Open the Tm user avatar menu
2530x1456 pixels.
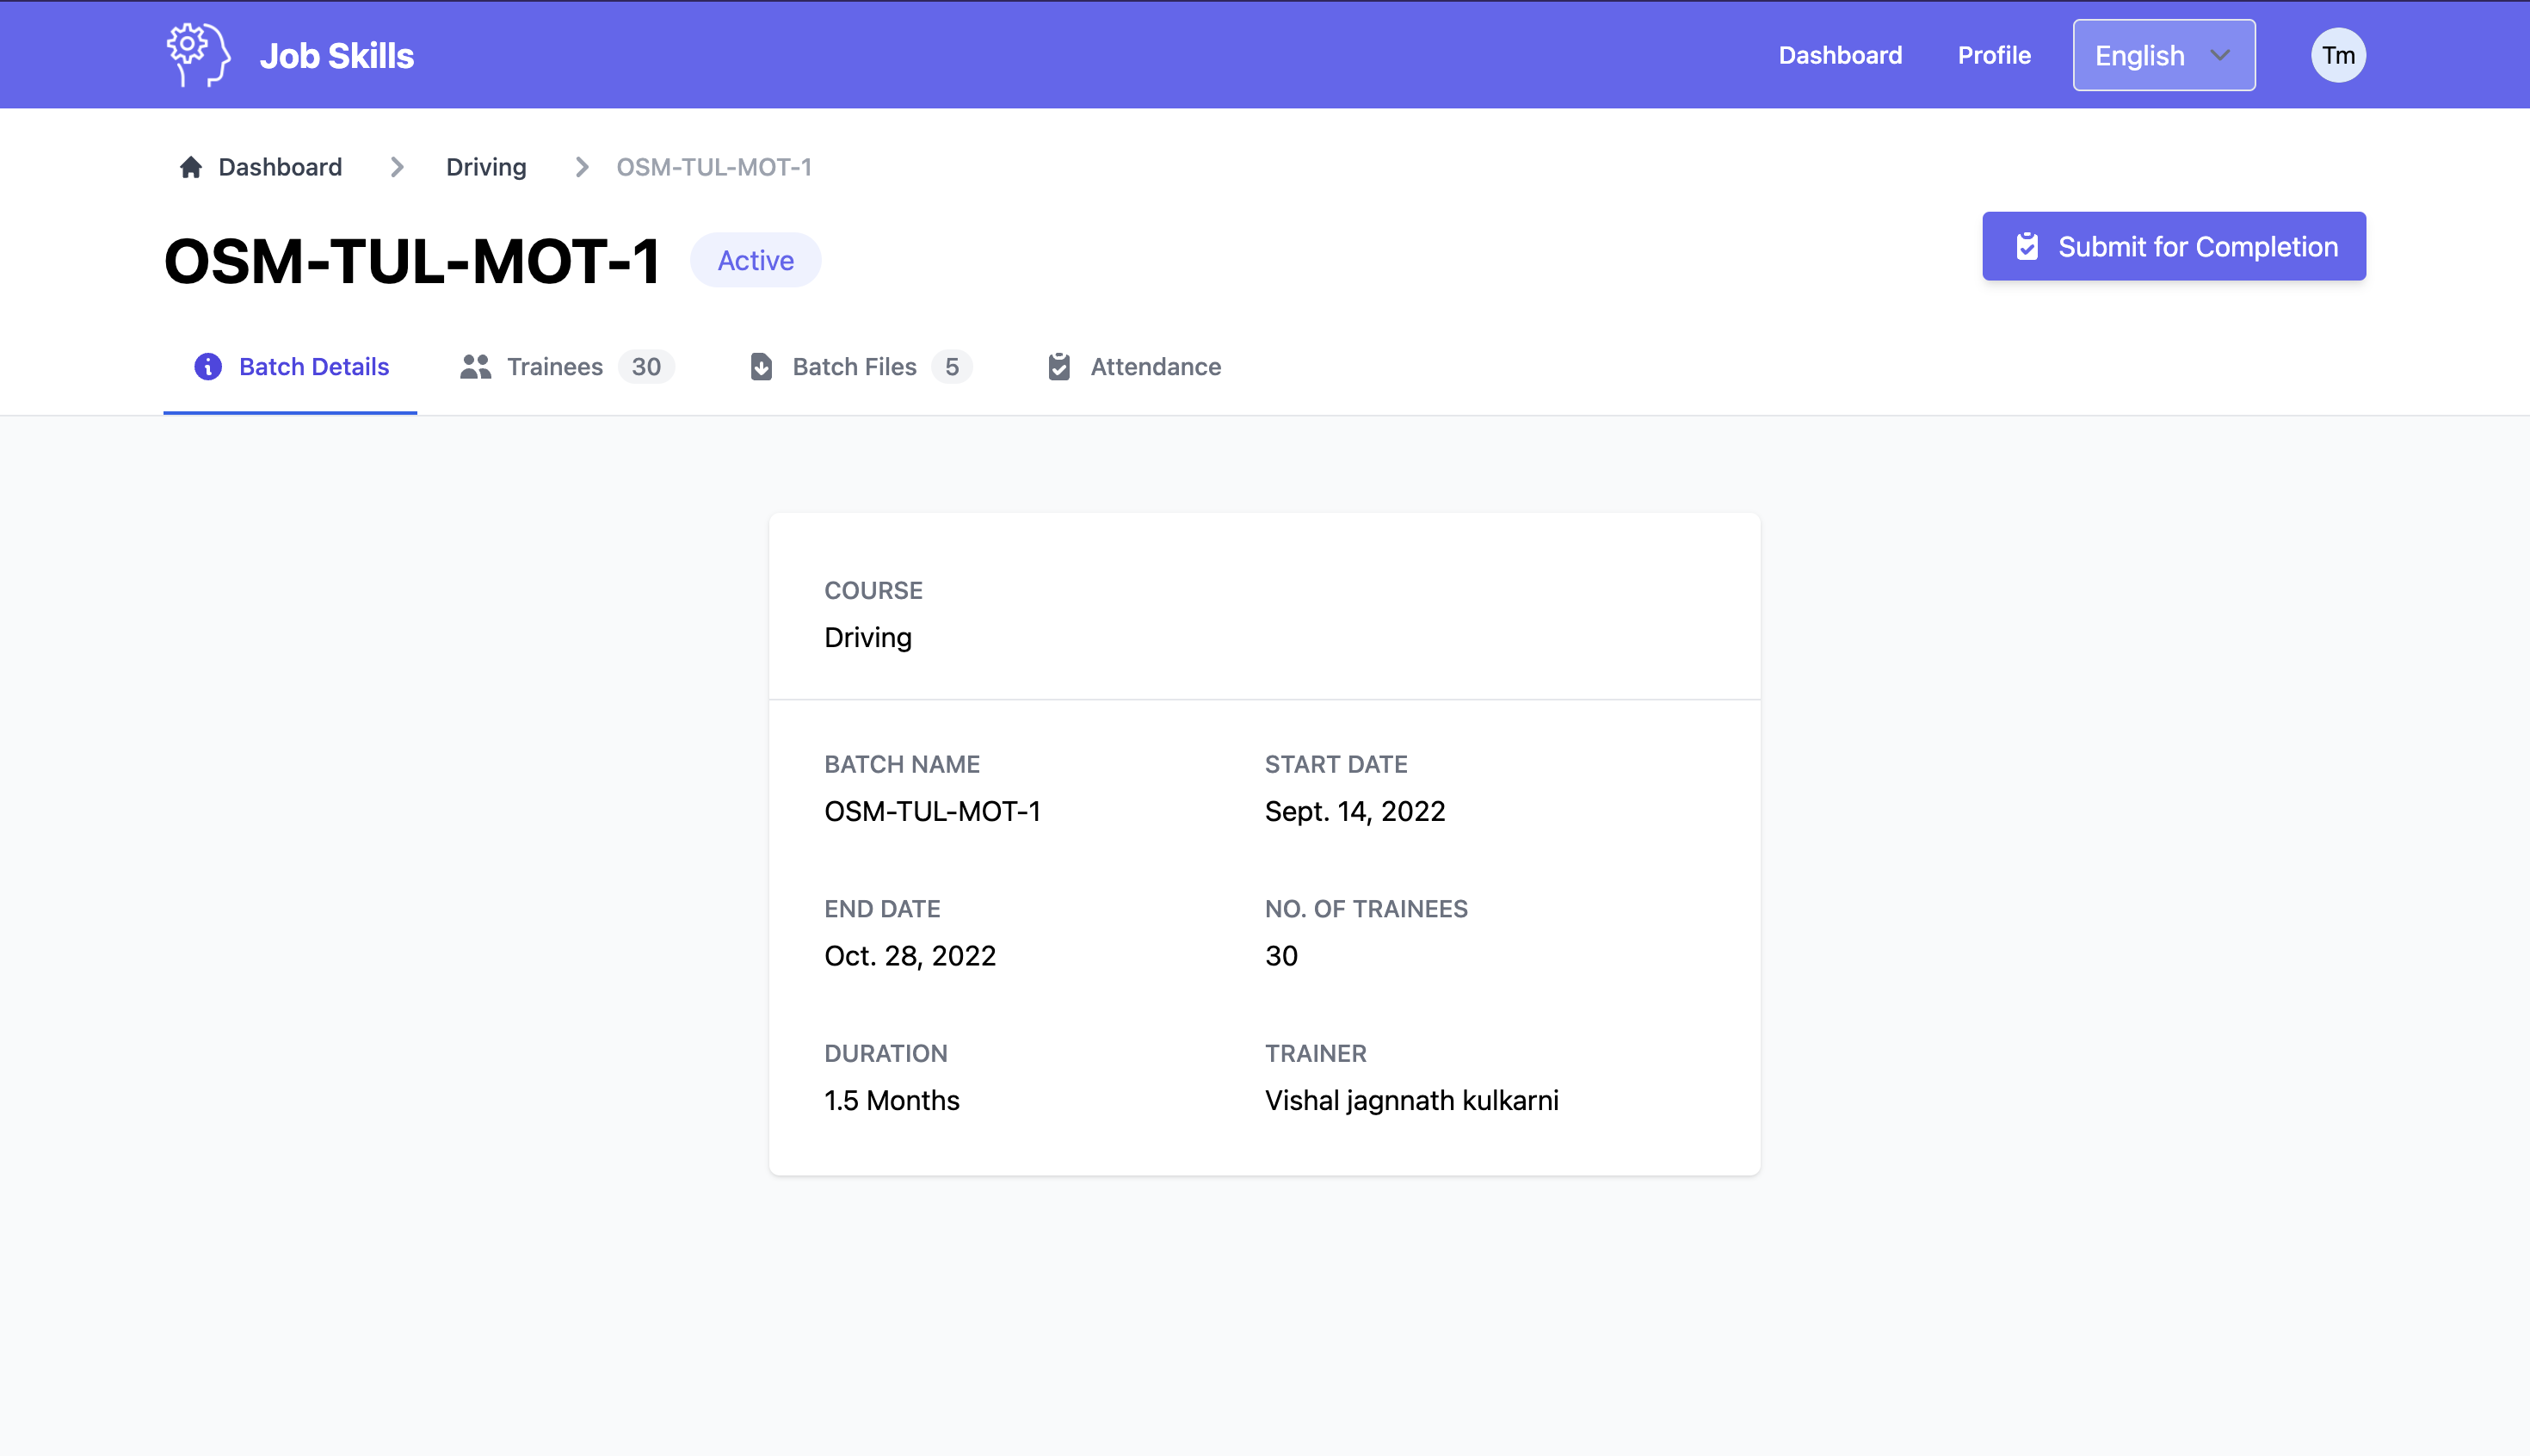click(x=2337, y=55)
